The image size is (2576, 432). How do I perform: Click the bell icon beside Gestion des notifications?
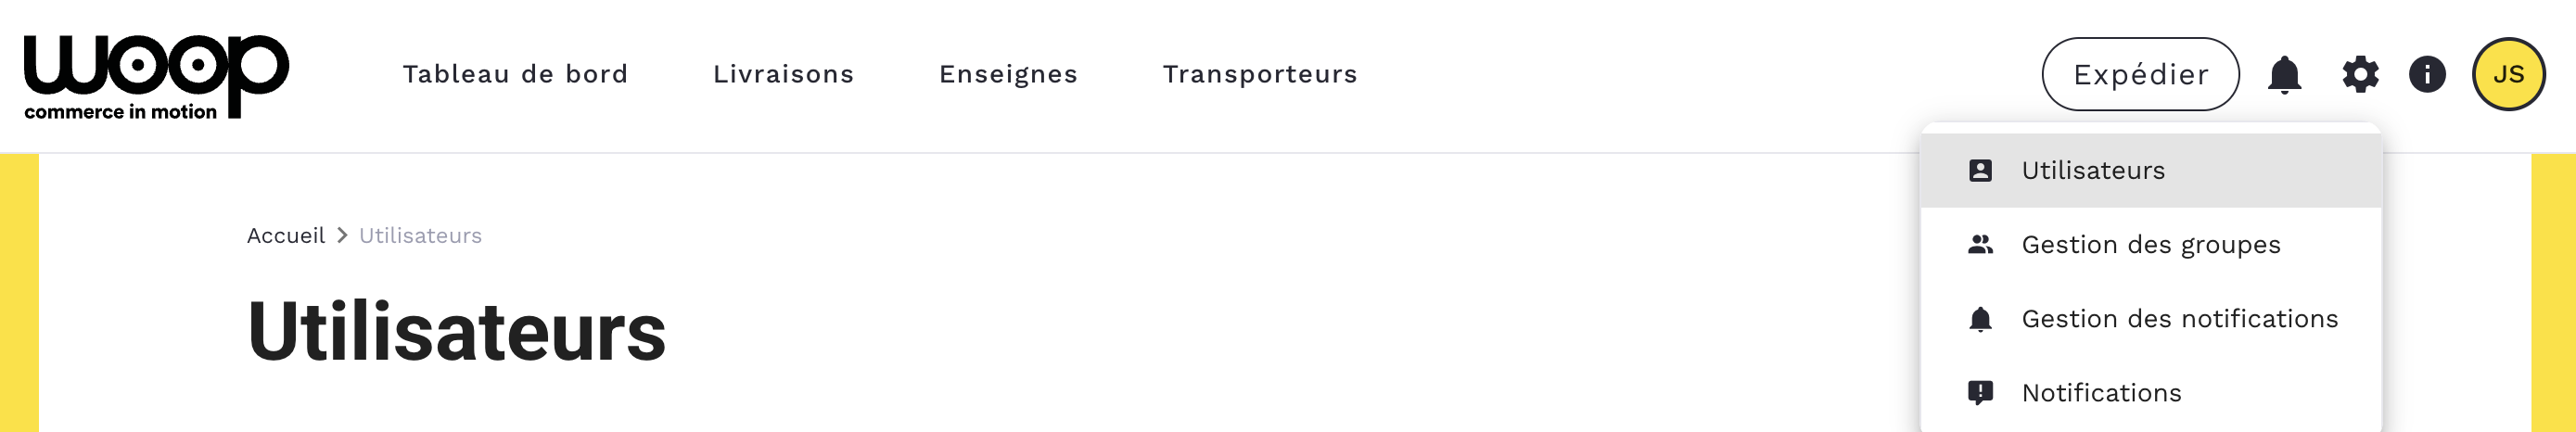(x=1980, y=319)
